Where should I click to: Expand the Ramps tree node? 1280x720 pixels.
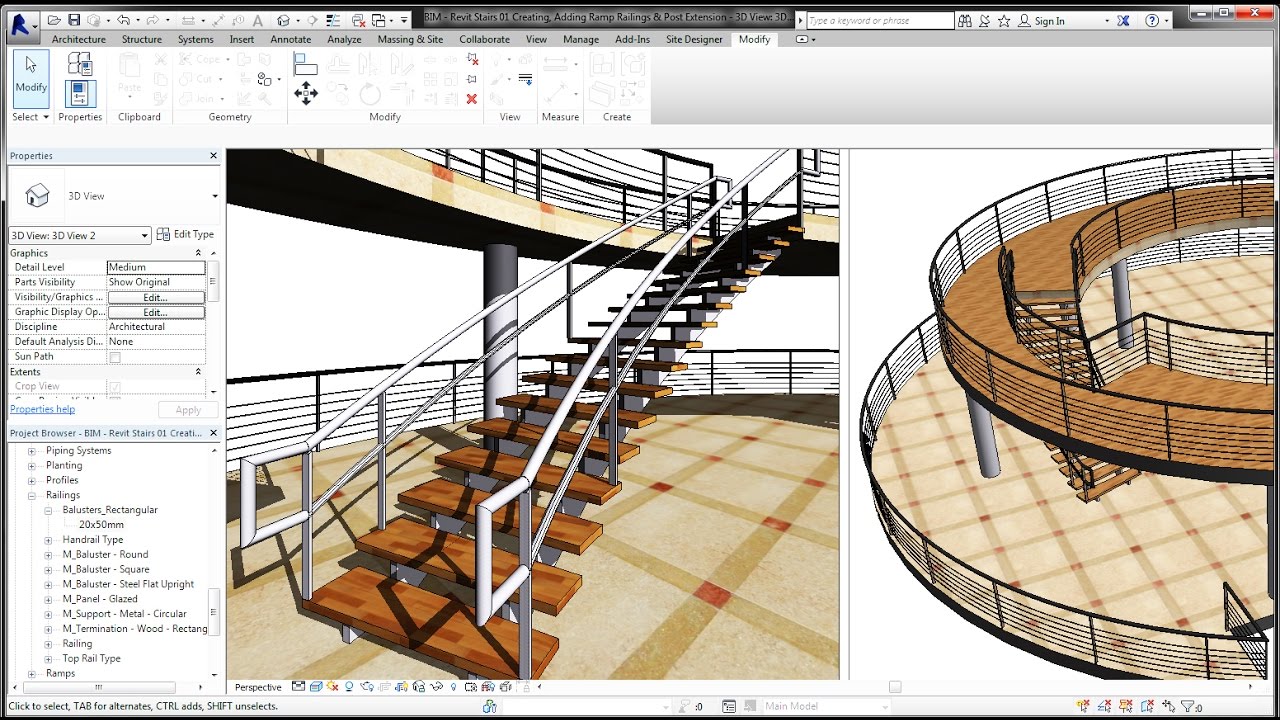pyautogui.click(x=32, y=674)
